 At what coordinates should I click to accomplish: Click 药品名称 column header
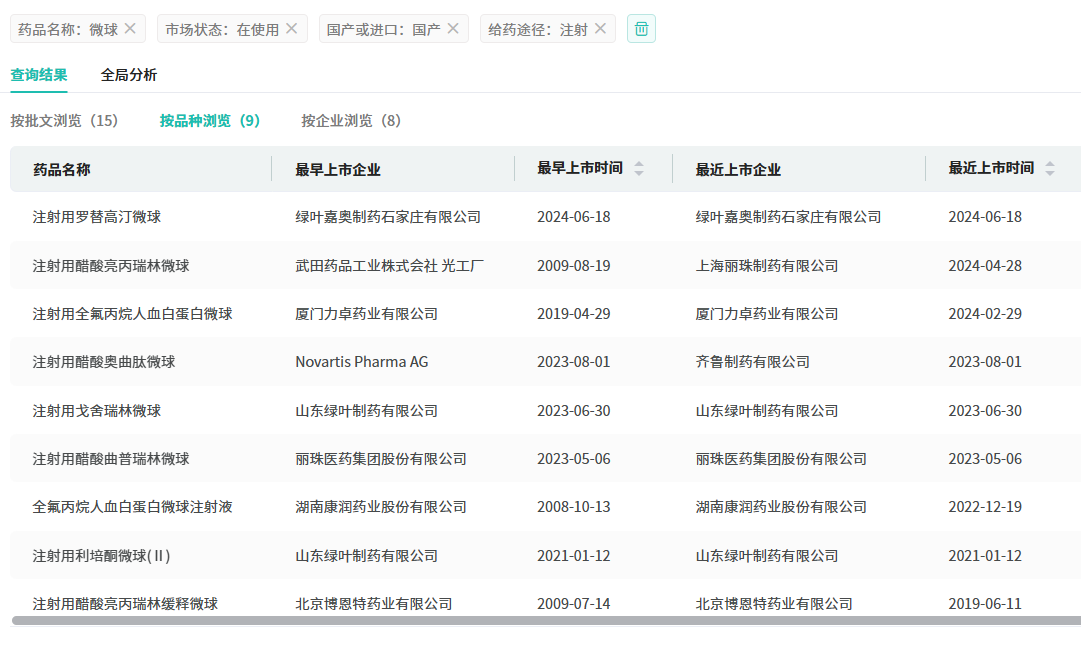[61, 170]
